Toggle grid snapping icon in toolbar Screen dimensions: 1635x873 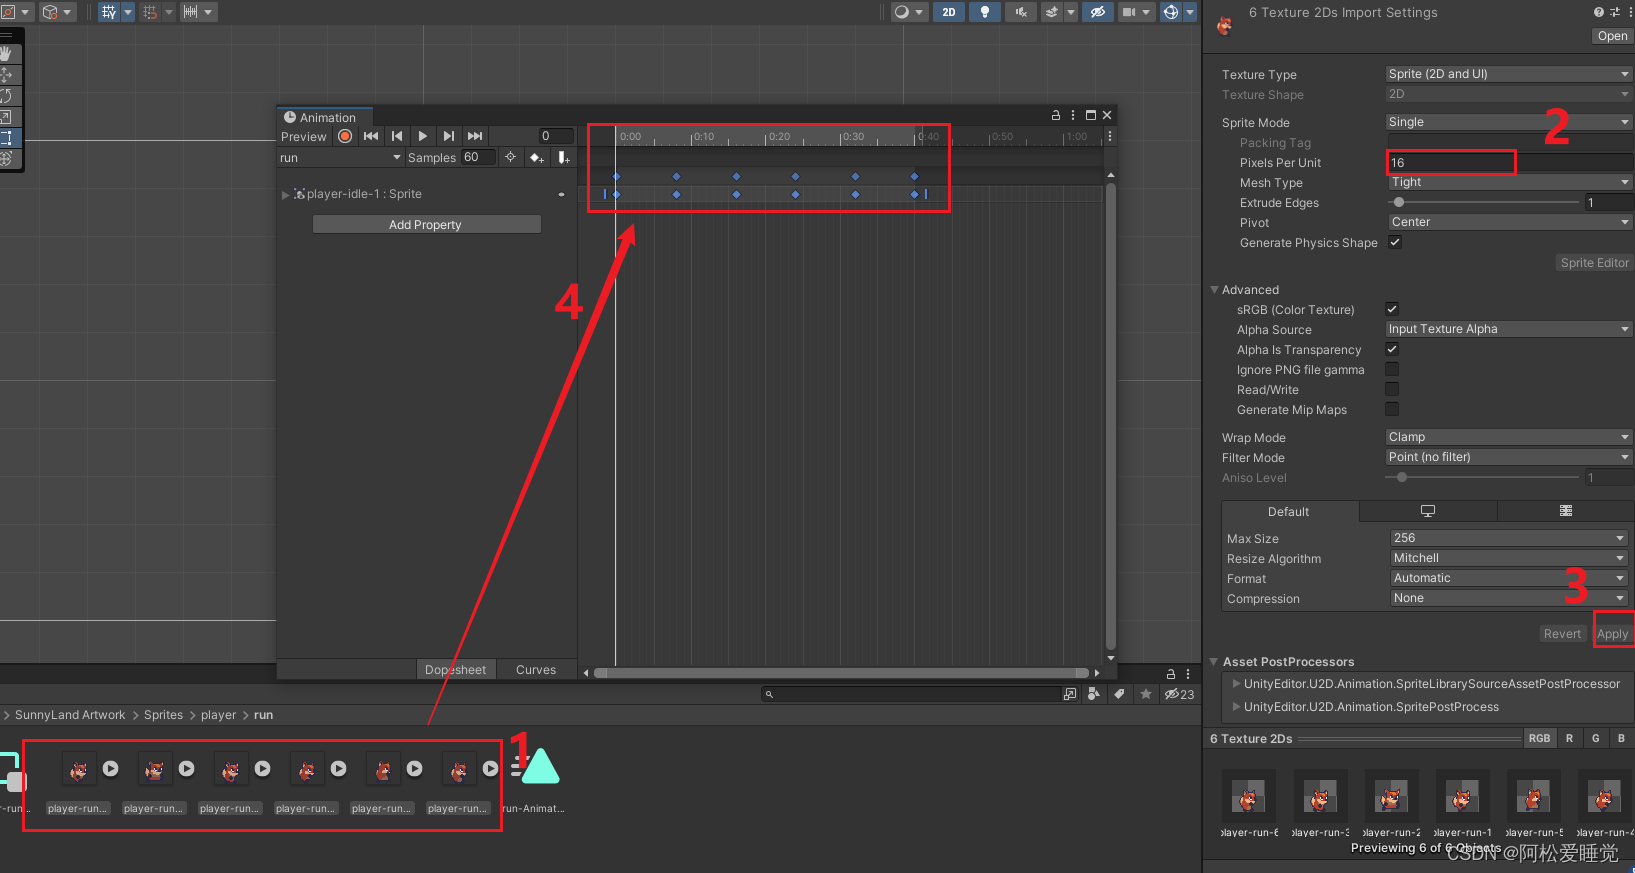pos(150,12)
